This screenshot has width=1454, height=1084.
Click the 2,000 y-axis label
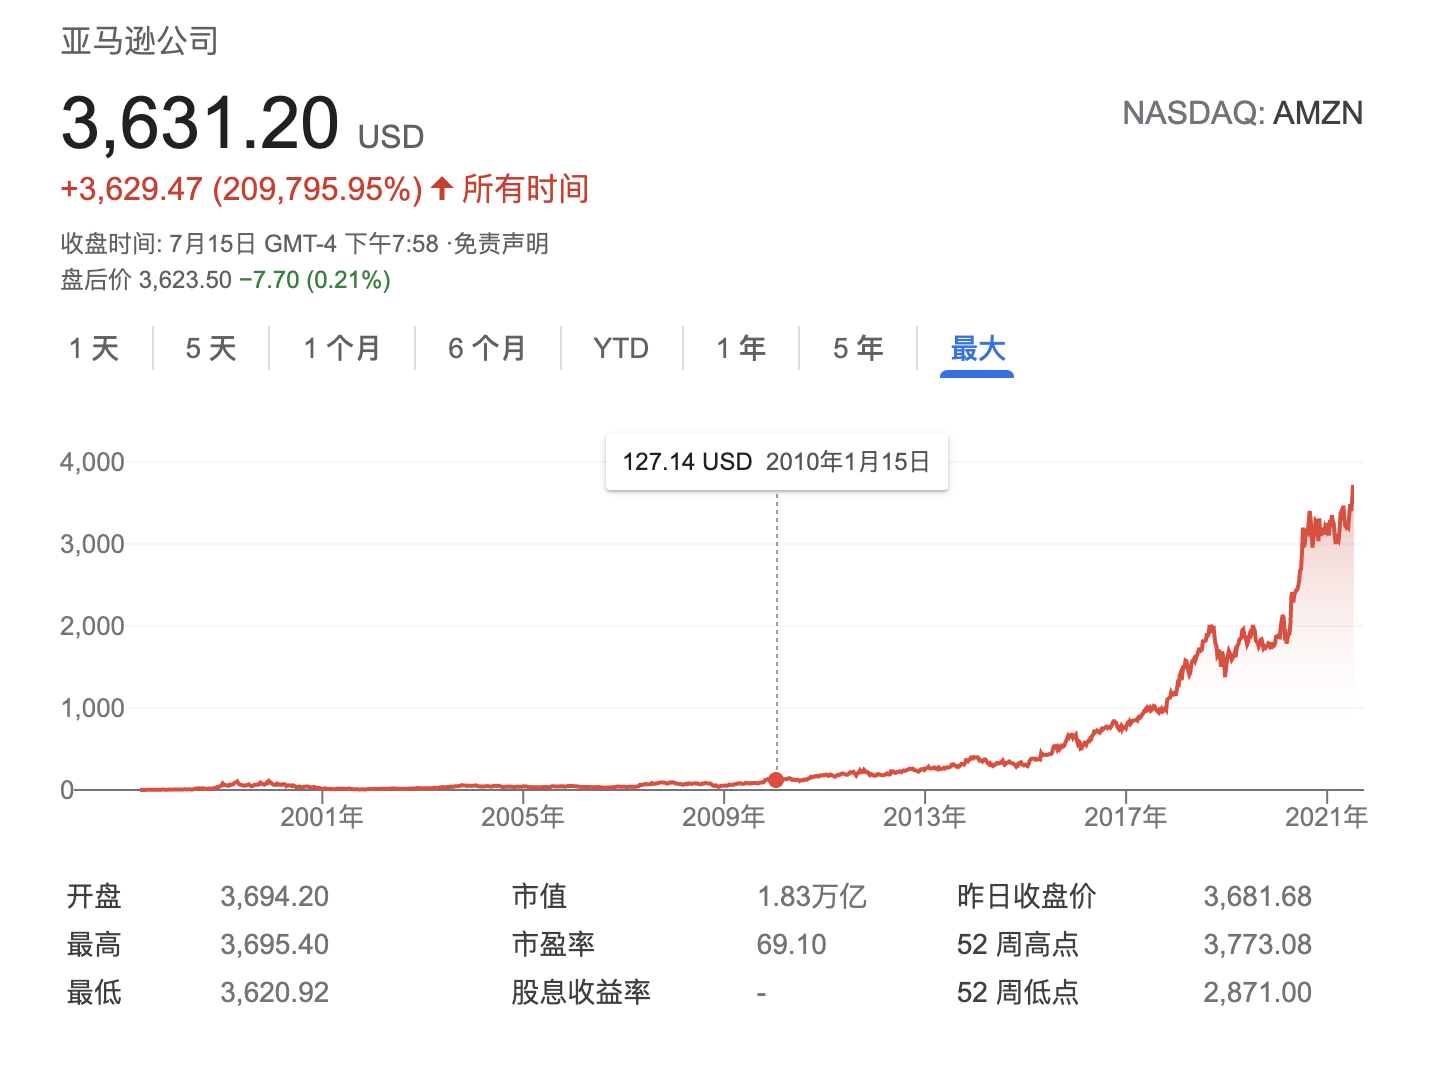click(92, 626)
